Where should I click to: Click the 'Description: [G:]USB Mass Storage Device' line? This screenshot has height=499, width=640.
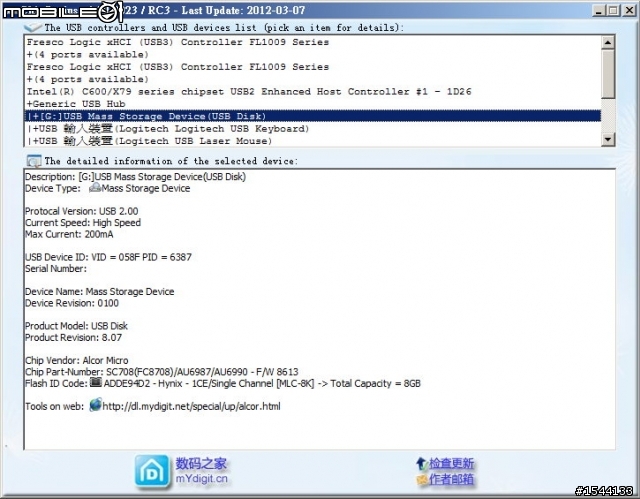point(136,177)
